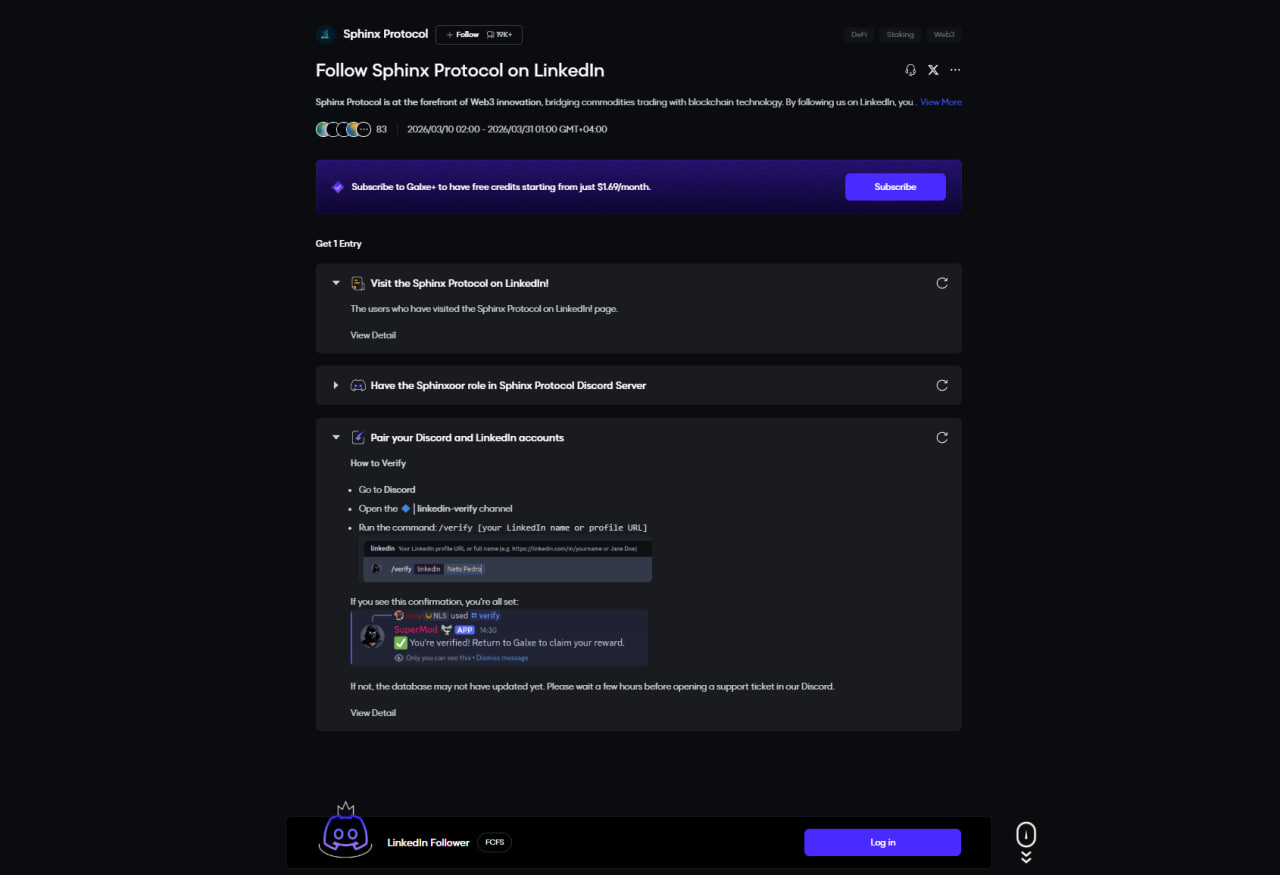The width and height of the screenshot is (1280, 875).
Task: Open the three-dot more options menu
Action: pyautogui.click(x=955, y=70)
